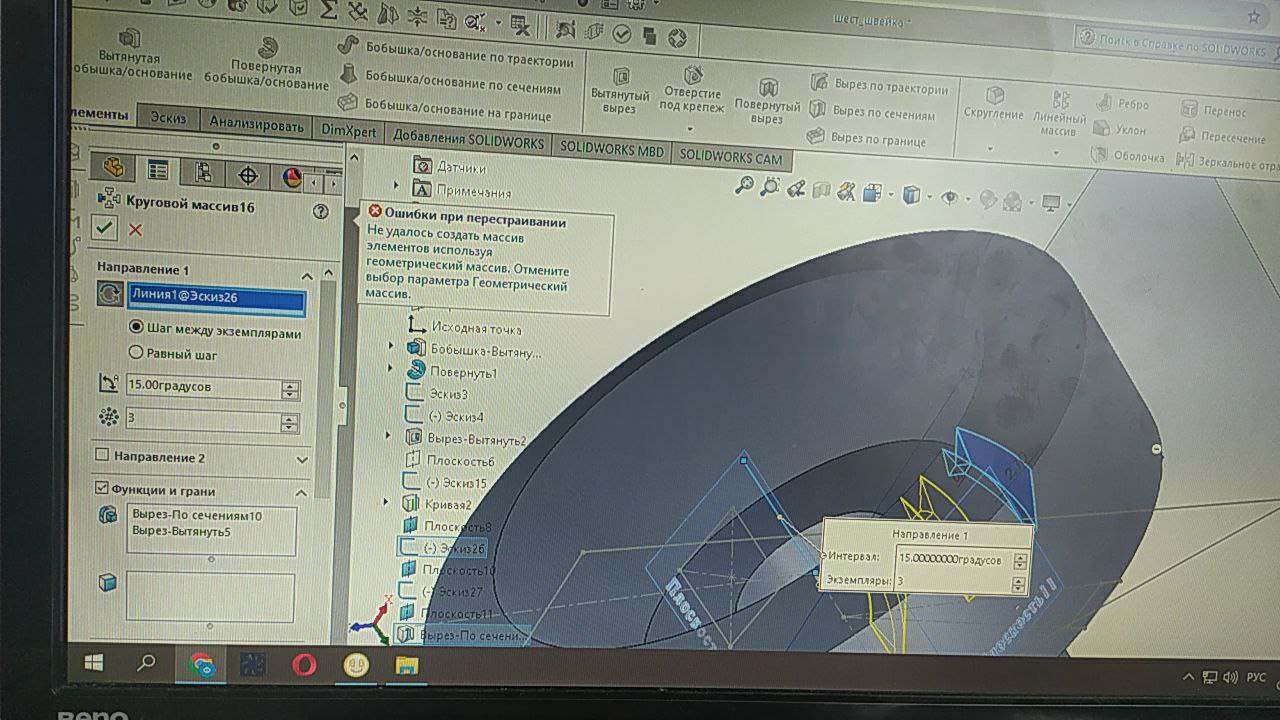Select Бобышка/основание по сечениям

(x=450, y=80)
